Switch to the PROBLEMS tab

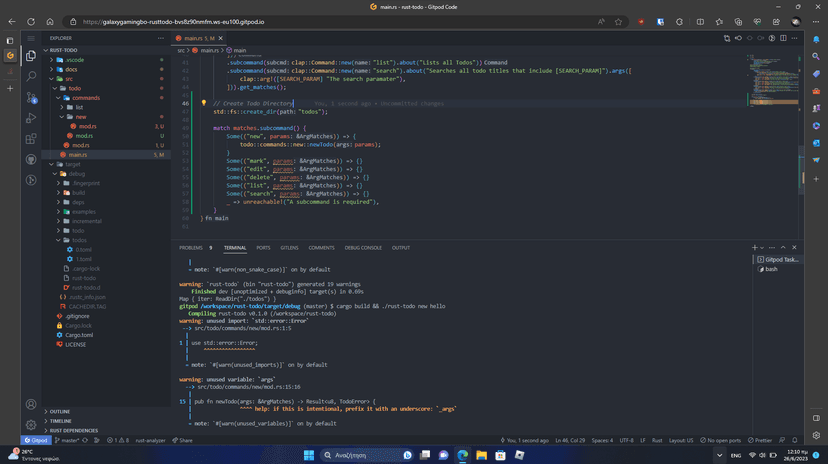tap(190, 247)
